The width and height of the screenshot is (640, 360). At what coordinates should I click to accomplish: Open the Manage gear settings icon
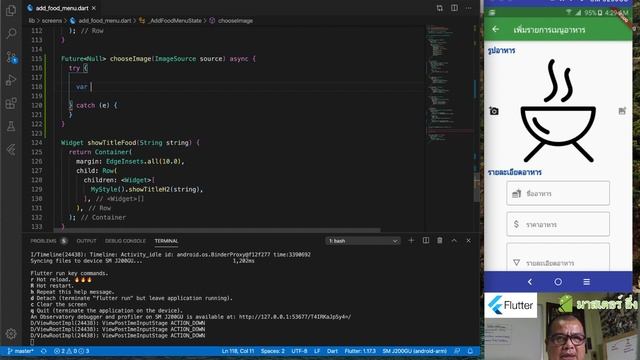pyautogui.click(x=11, y=334)
